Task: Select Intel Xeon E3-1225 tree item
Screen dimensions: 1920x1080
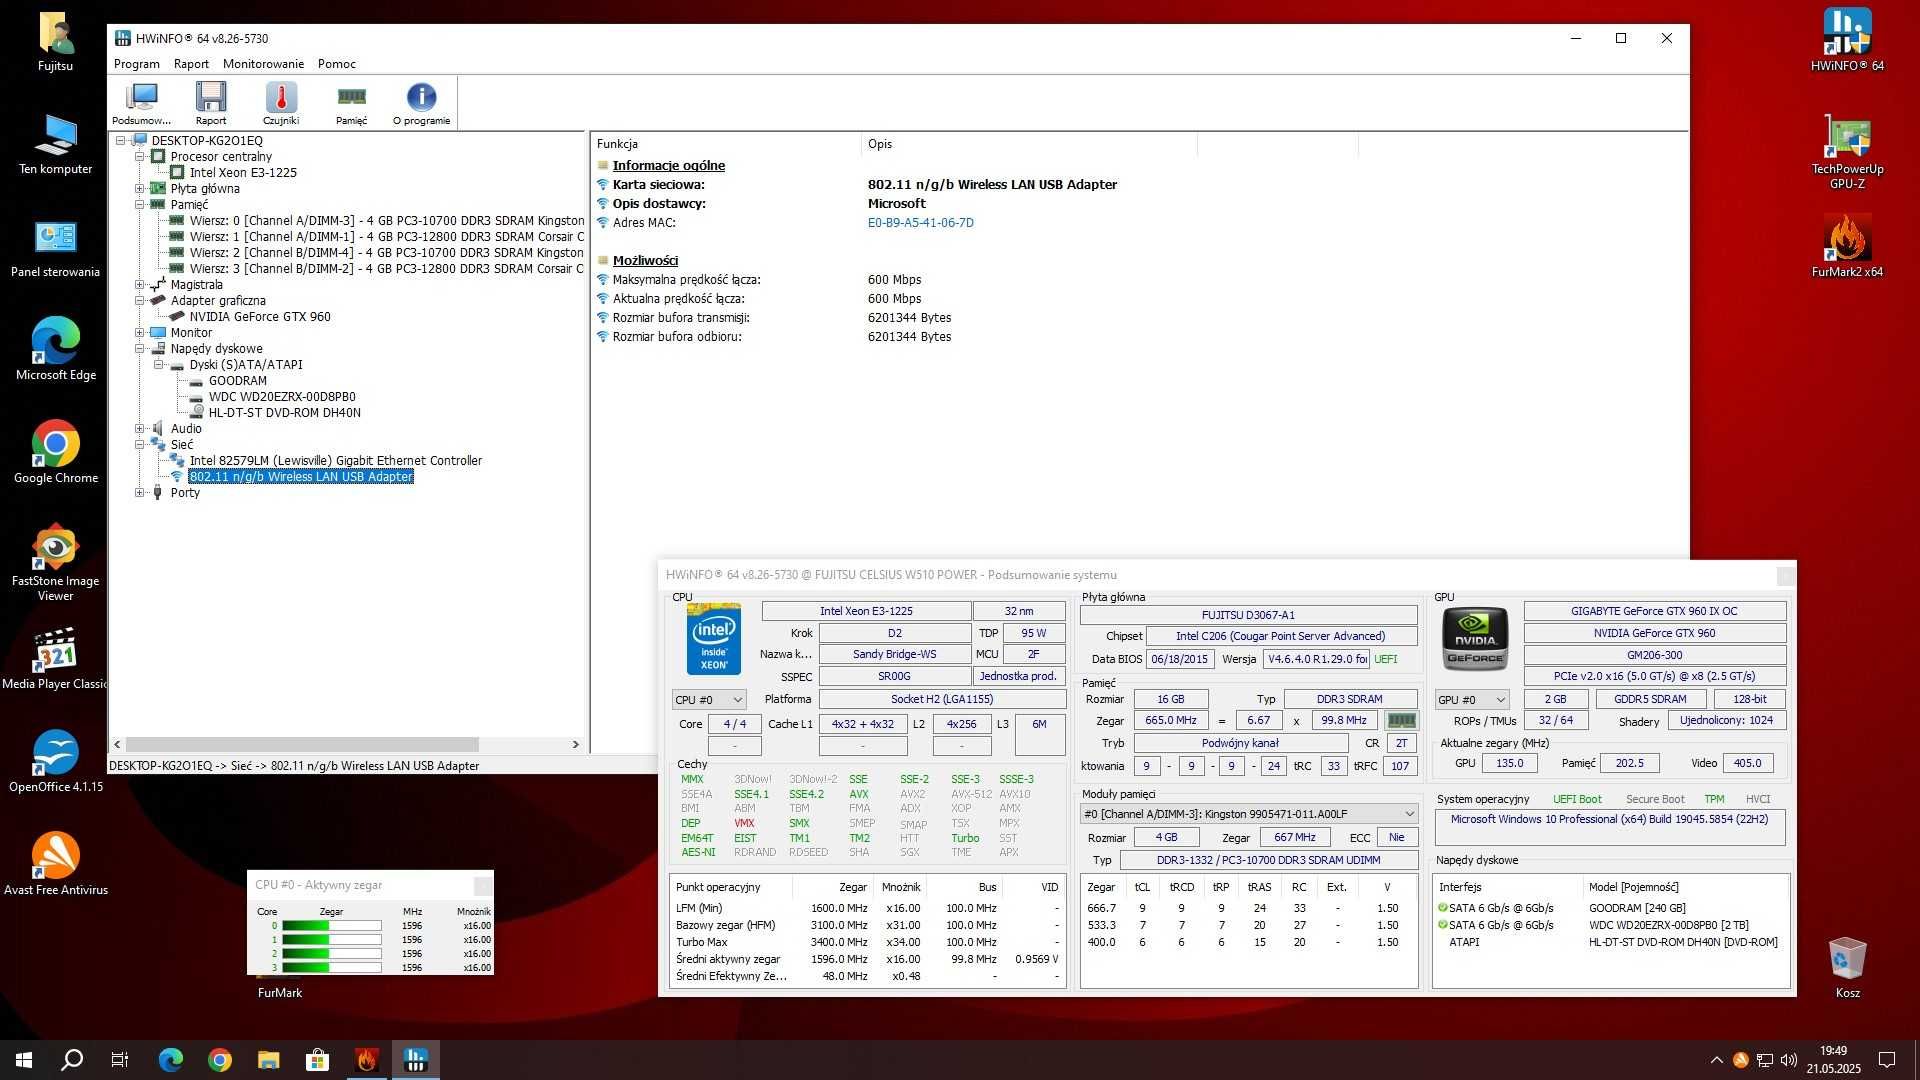Action: [243, 173]
